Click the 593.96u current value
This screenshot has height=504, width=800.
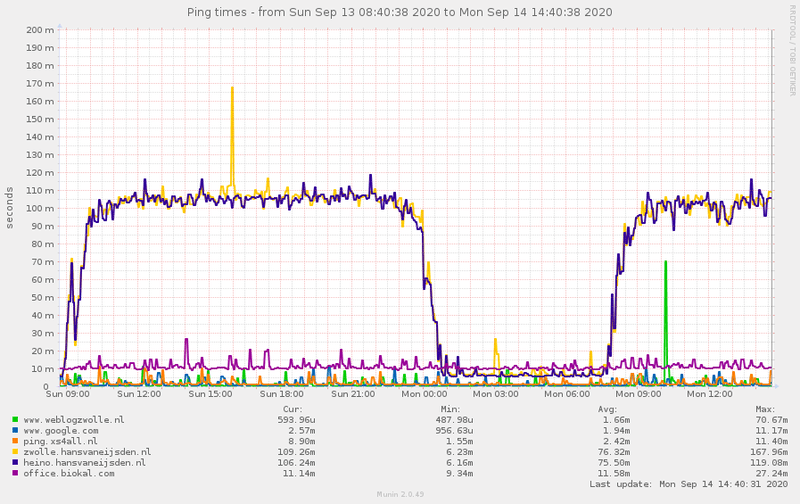296,420
